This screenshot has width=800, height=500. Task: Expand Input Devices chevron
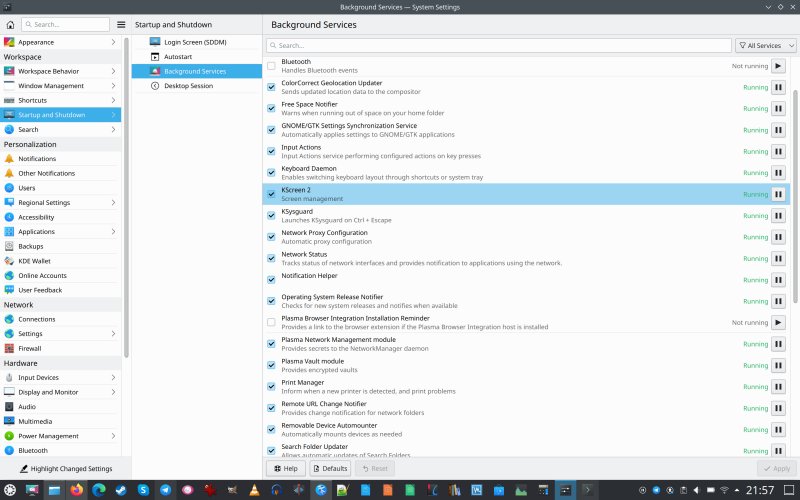[113, 378]
